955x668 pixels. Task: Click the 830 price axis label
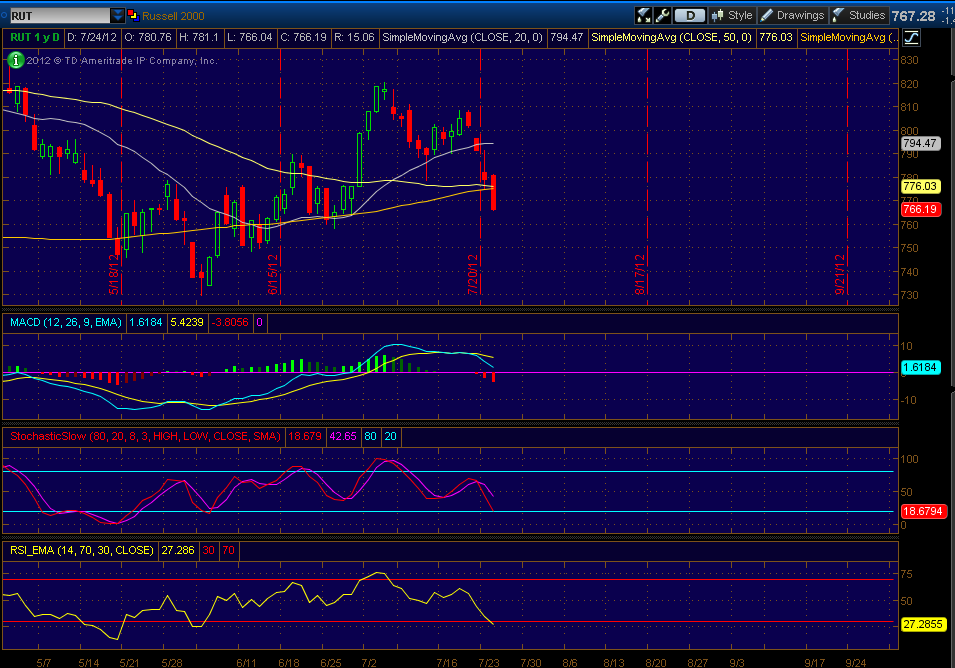pyautogui.click(x=909, y=60)
